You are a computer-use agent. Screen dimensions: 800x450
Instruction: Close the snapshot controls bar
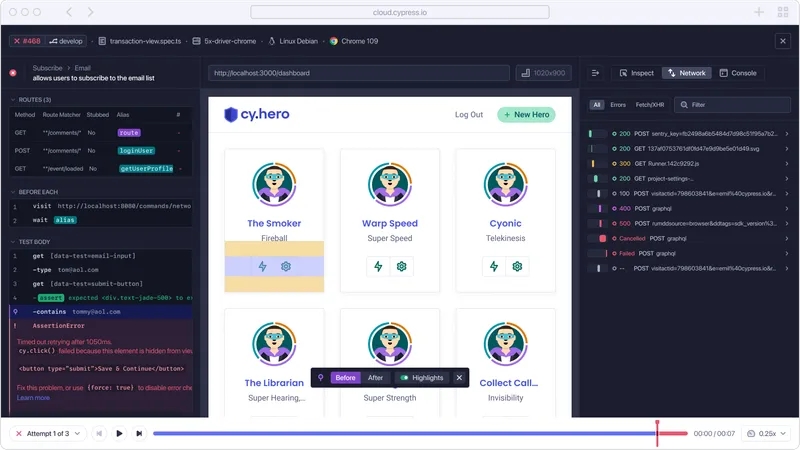pos(459,378)
